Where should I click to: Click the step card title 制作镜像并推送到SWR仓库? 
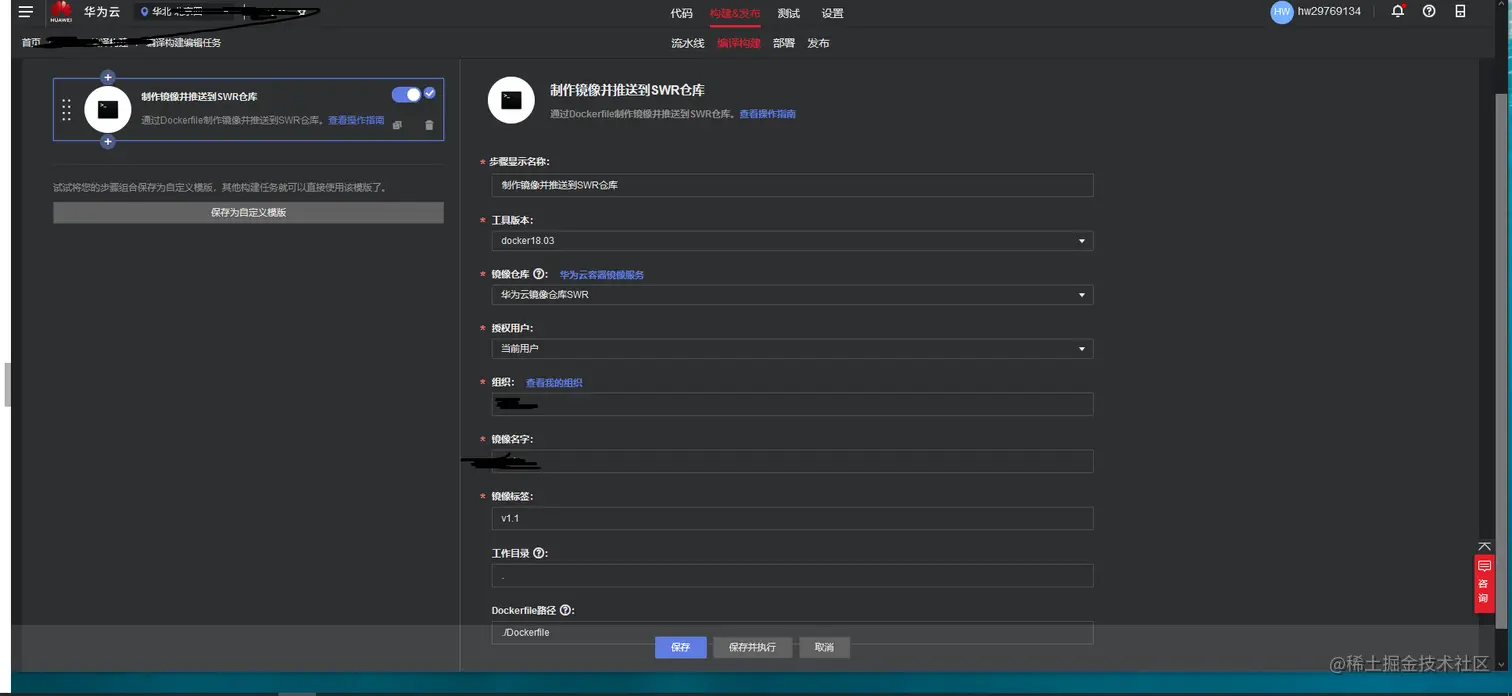(x=199, y=97)
